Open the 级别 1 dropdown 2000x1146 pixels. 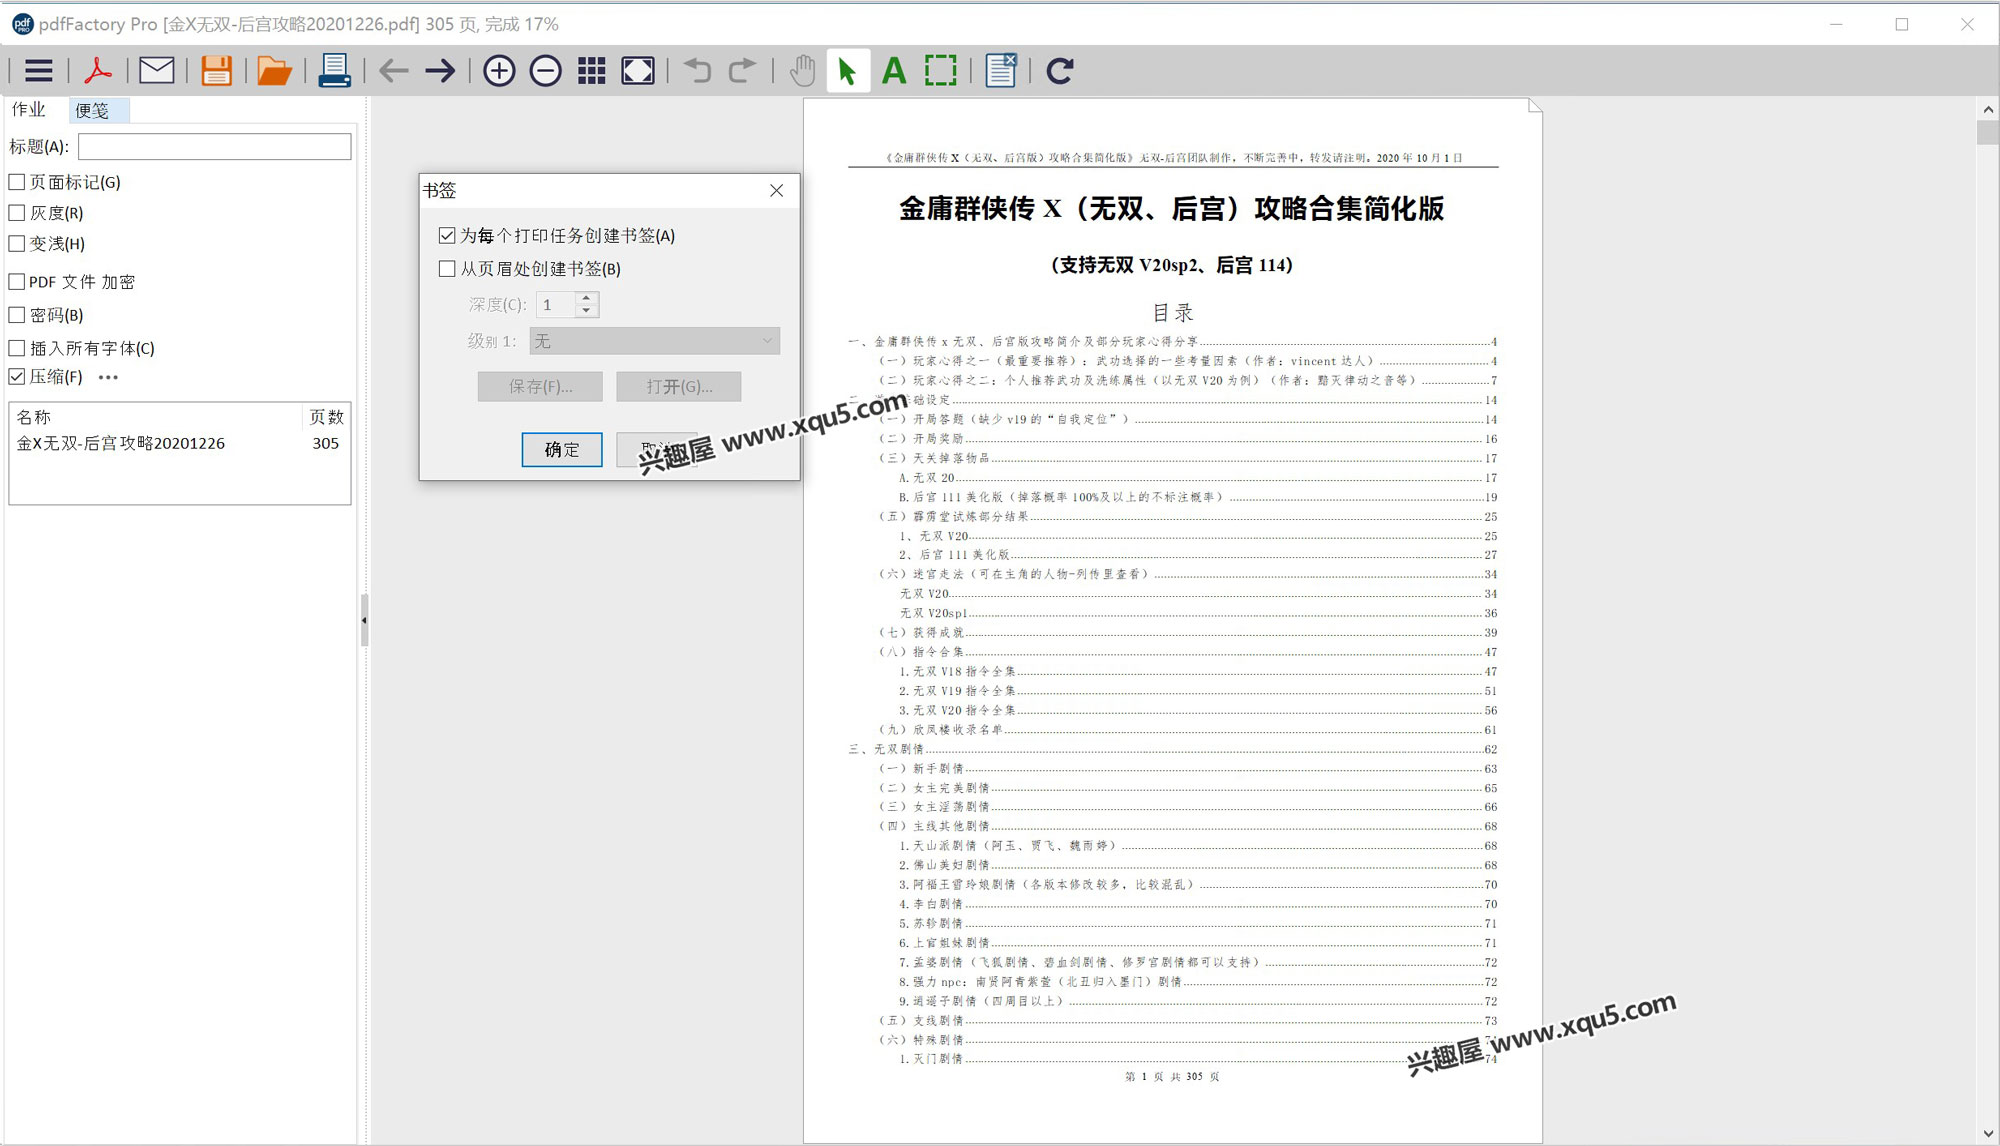tap(655, 341)
